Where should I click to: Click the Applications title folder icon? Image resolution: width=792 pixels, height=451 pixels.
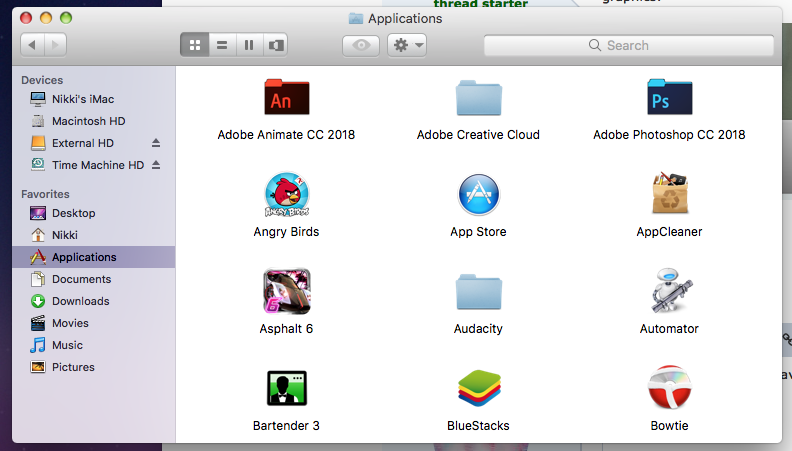[x=356, y=19]
